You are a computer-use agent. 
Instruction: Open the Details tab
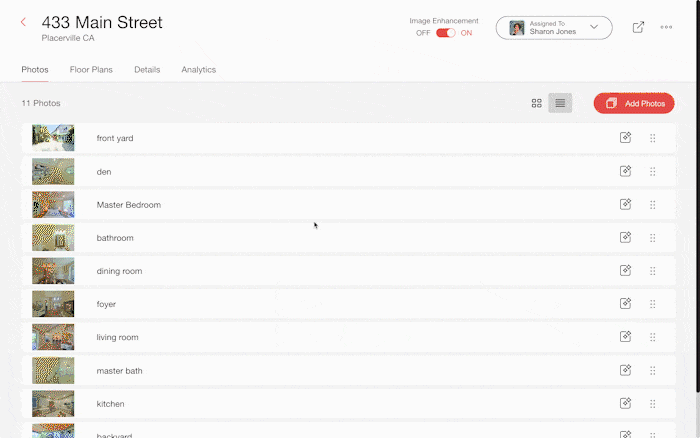[x=147, y=70]
